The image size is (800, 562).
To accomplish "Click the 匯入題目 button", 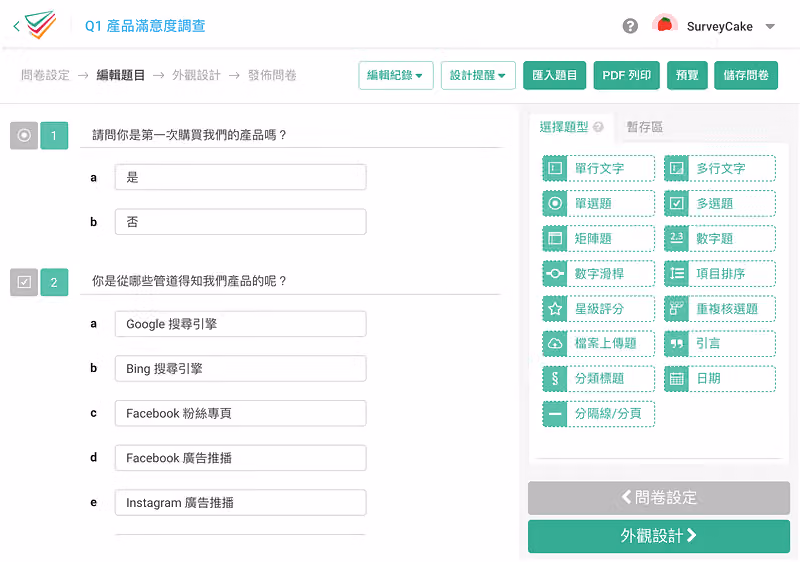I will tap(555, 75).
